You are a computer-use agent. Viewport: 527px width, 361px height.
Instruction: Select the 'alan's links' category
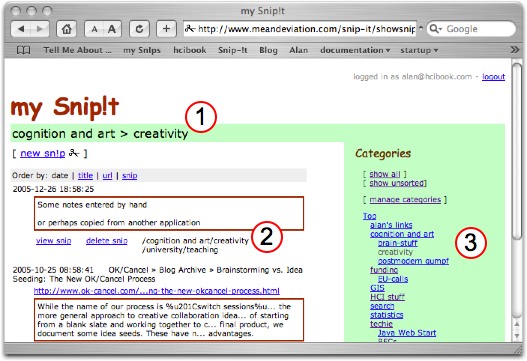click(391, 225)
